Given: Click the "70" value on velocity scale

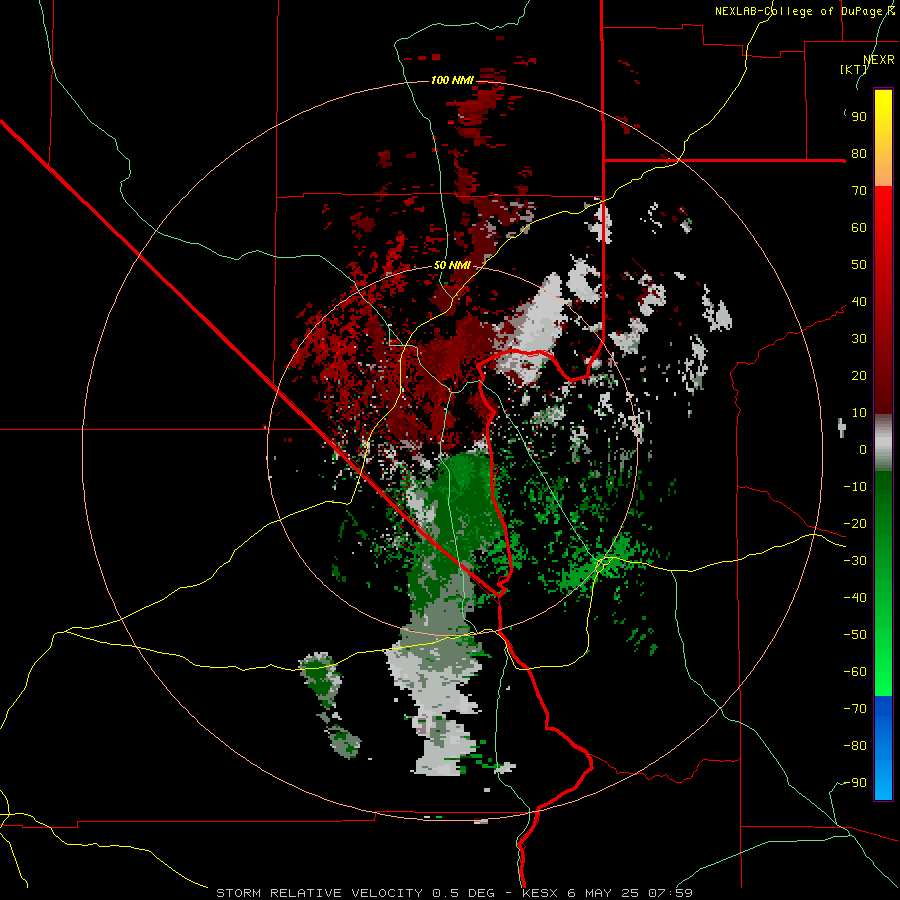Looking at the screenshot, I should coord(859,191).
